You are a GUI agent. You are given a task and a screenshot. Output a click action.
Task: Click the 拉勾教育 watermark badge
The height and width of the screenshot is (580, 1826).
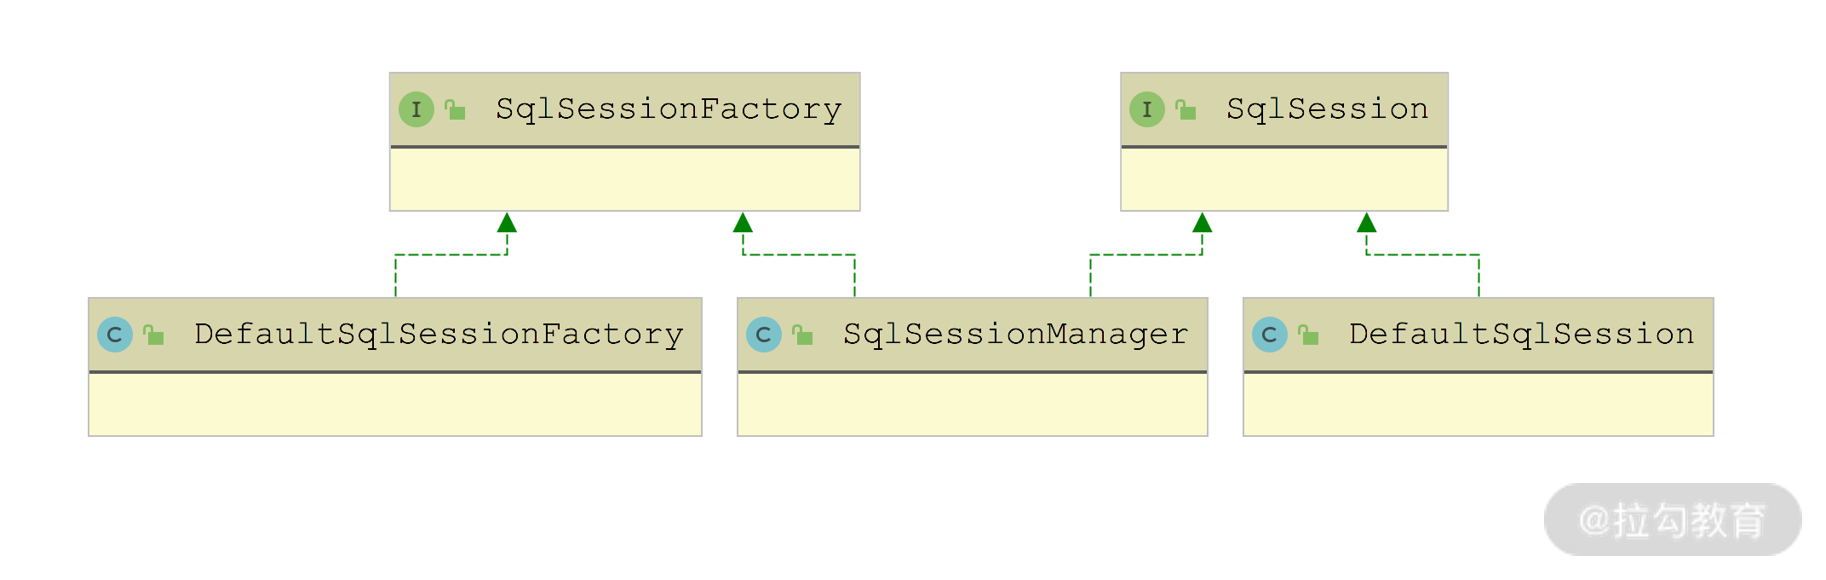[1672, 520]
